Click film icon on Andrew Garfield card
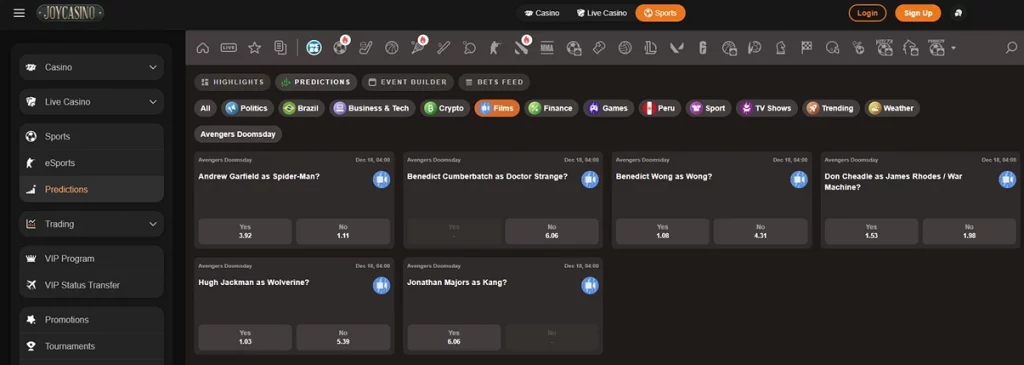1024x365 pixels. (381, 179)
